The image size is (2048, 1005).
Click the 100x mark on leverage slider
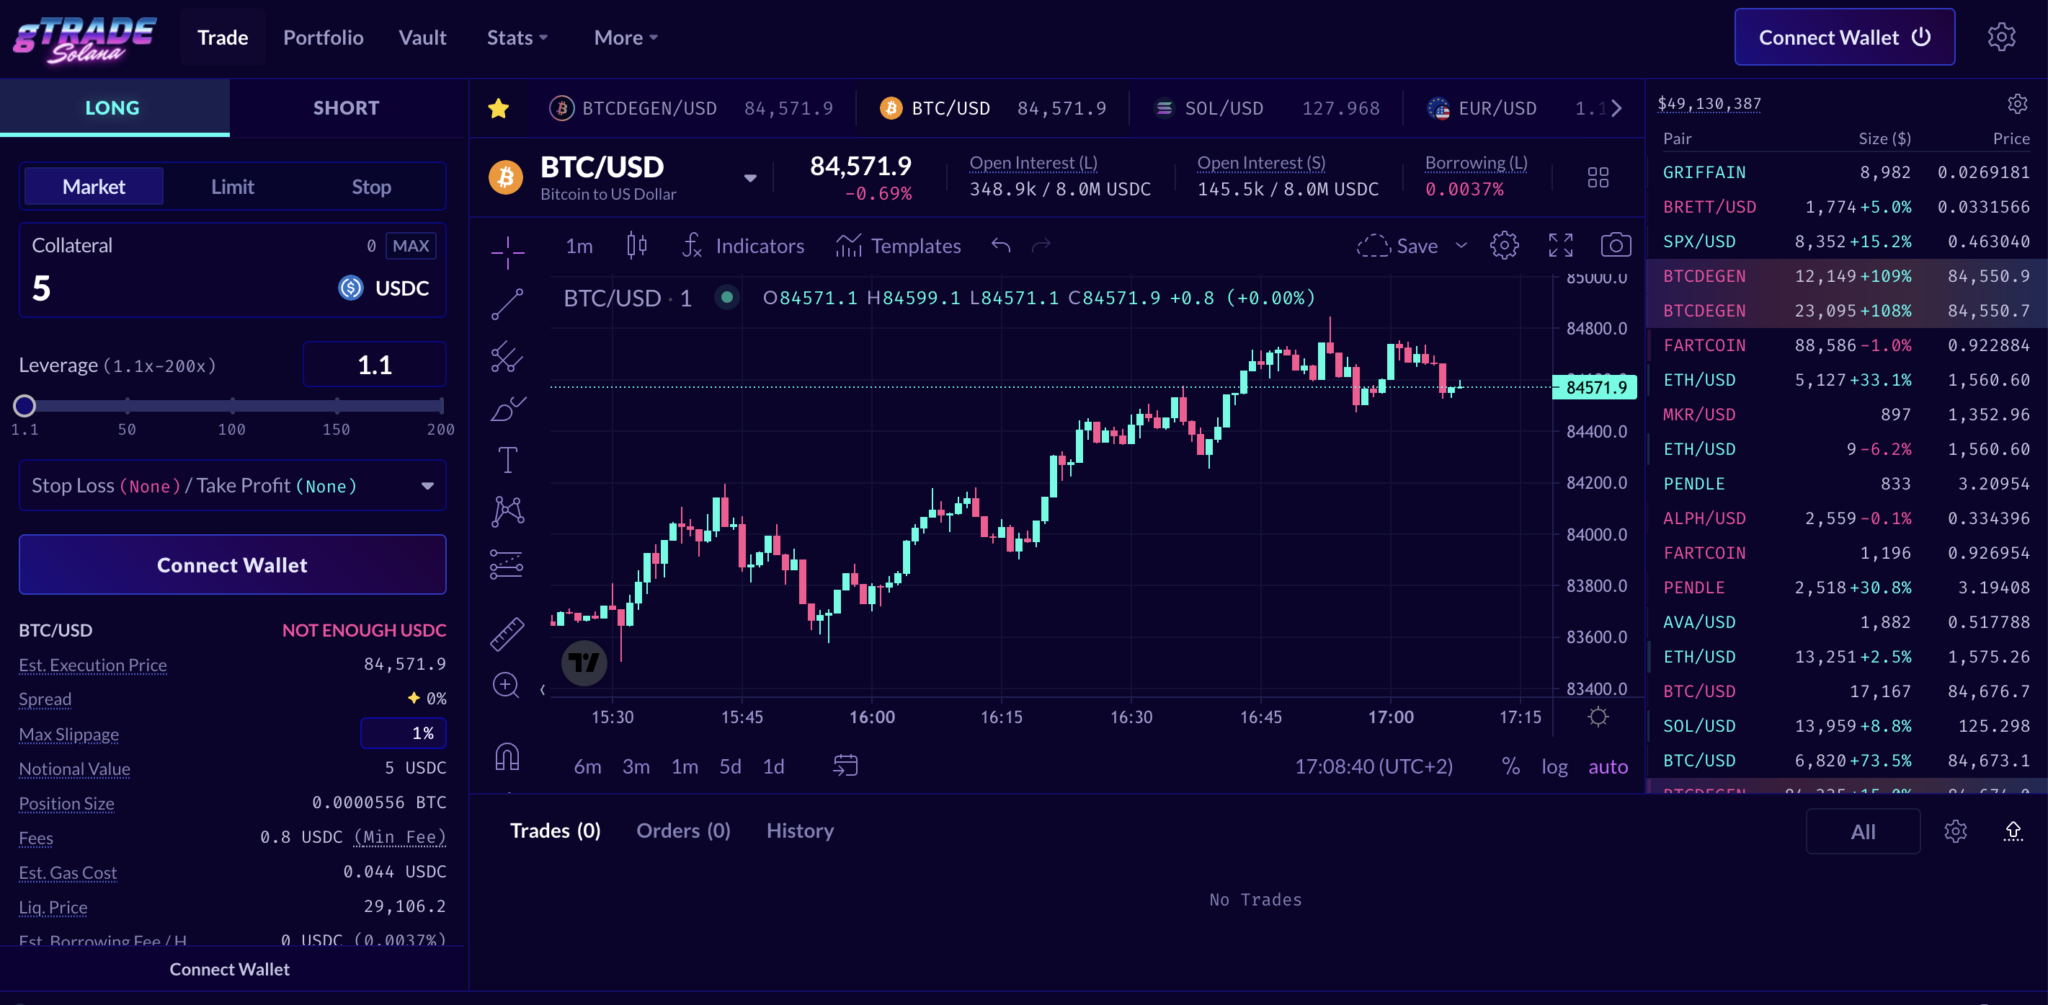pos(232,405)
